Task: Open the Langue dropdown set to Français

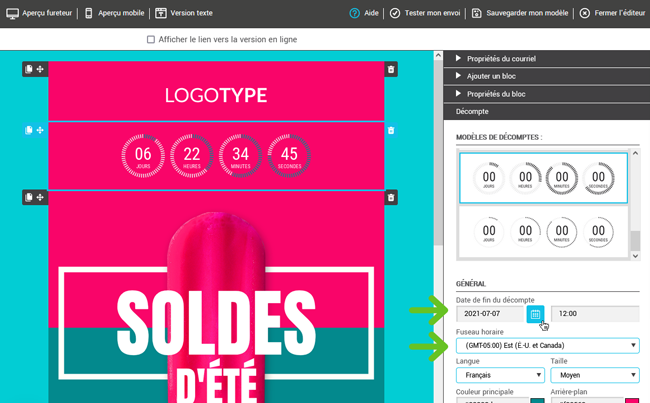Action: pyautogui.click(x=497, y=376)
